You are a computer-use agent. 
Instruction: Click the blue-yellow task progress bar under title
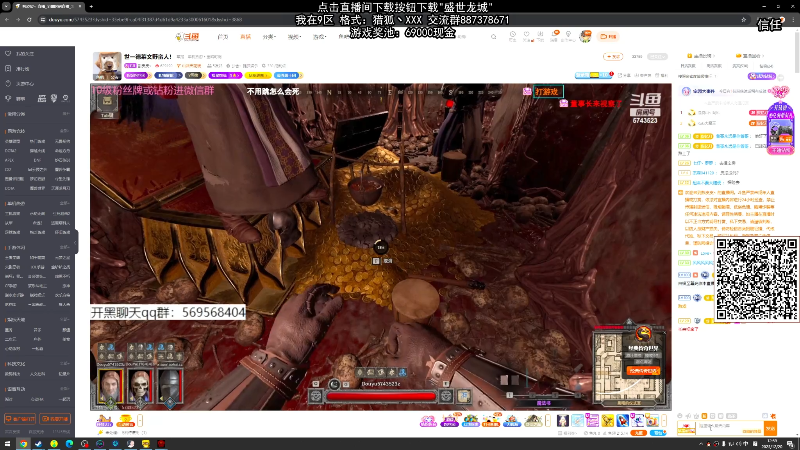pos(593,76)
